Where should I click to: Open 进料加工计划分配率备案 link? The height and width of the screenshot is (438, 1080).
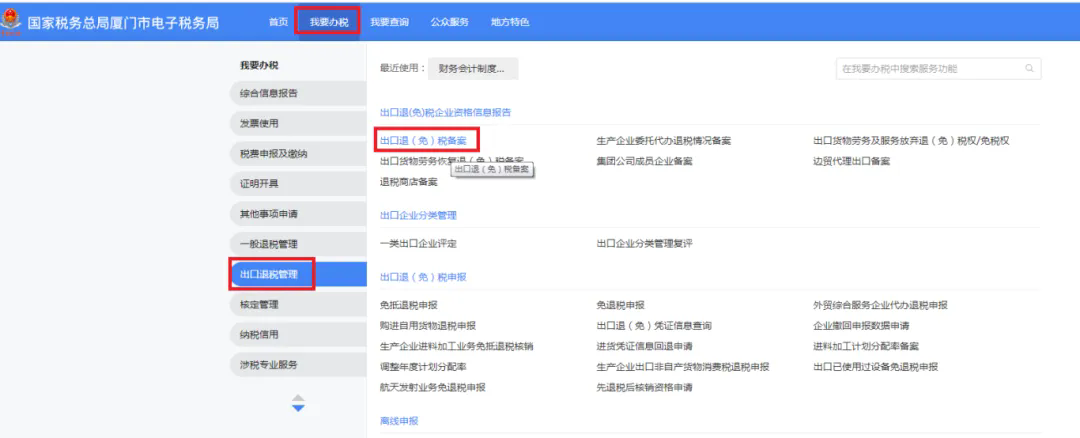click(866, 346)
